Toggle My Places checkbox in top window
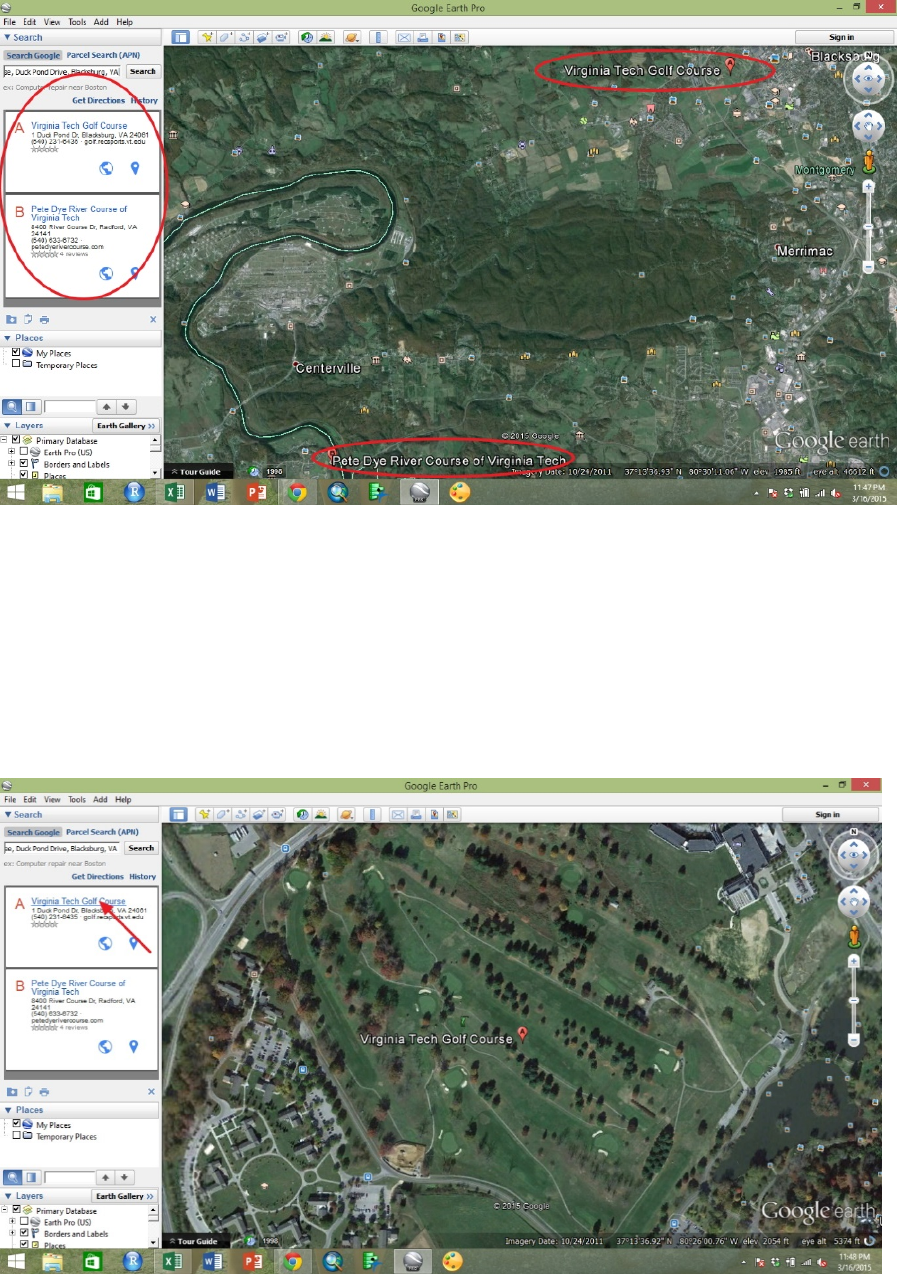The width and height of the screenshot is (897, 1274). (x=16, y=353)
